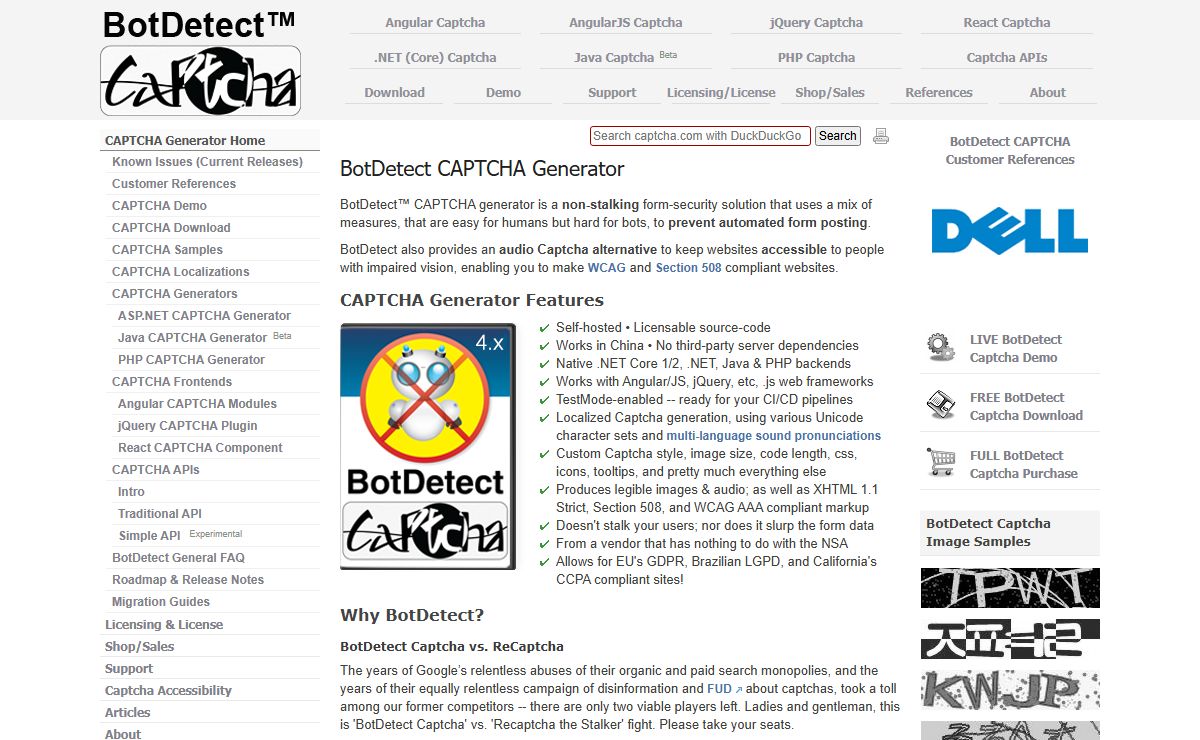Click the BotDetect 4.x product box image

click(x=428, y=446)
